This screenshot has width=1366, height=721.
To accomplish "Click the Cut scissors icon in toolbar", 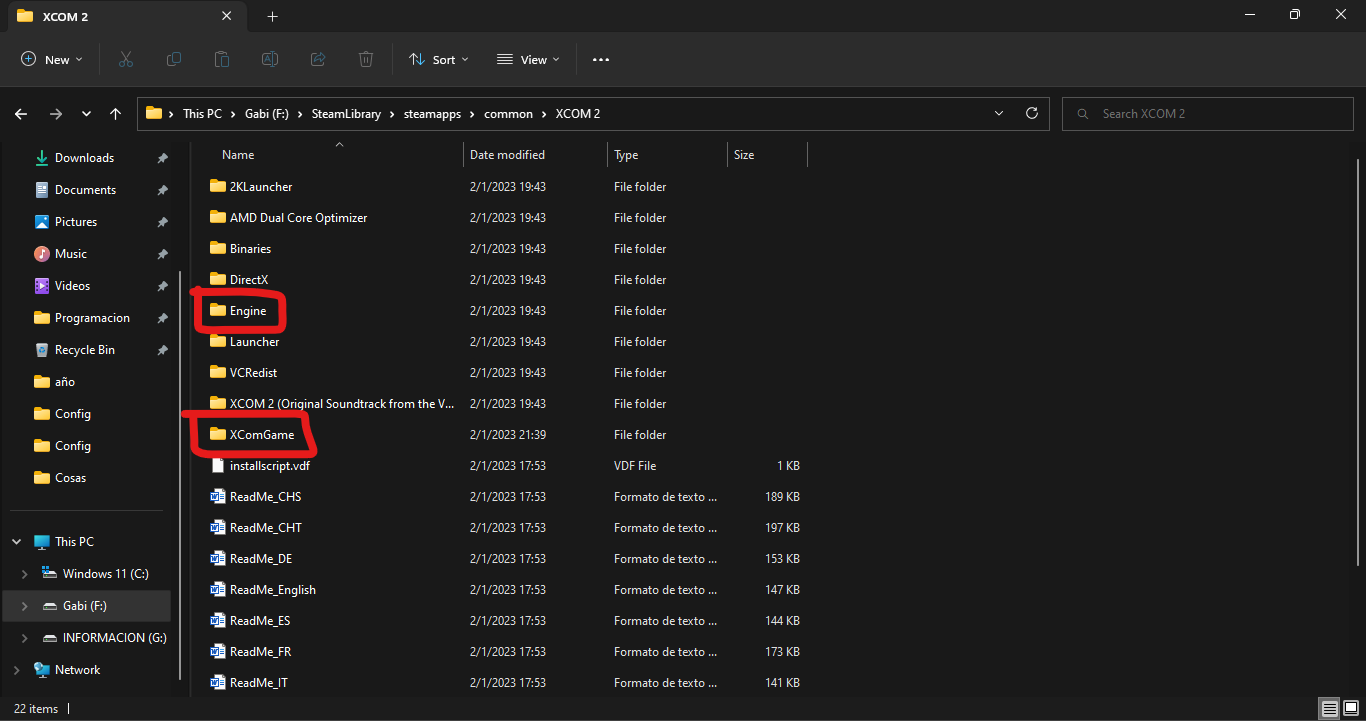I will tap(126, 60).
